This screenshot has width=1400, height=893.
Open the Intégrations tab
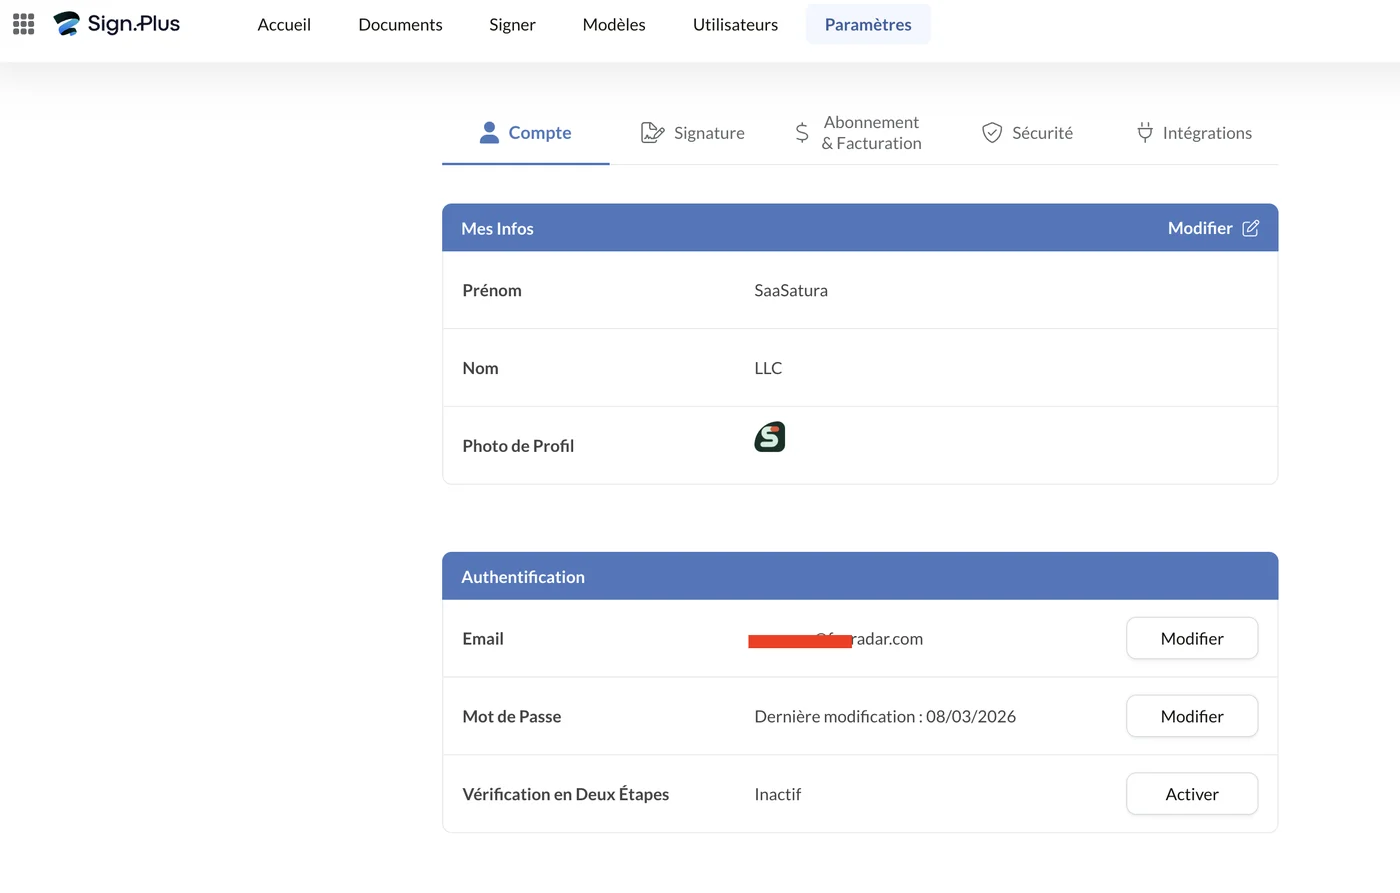(1194, 133)
